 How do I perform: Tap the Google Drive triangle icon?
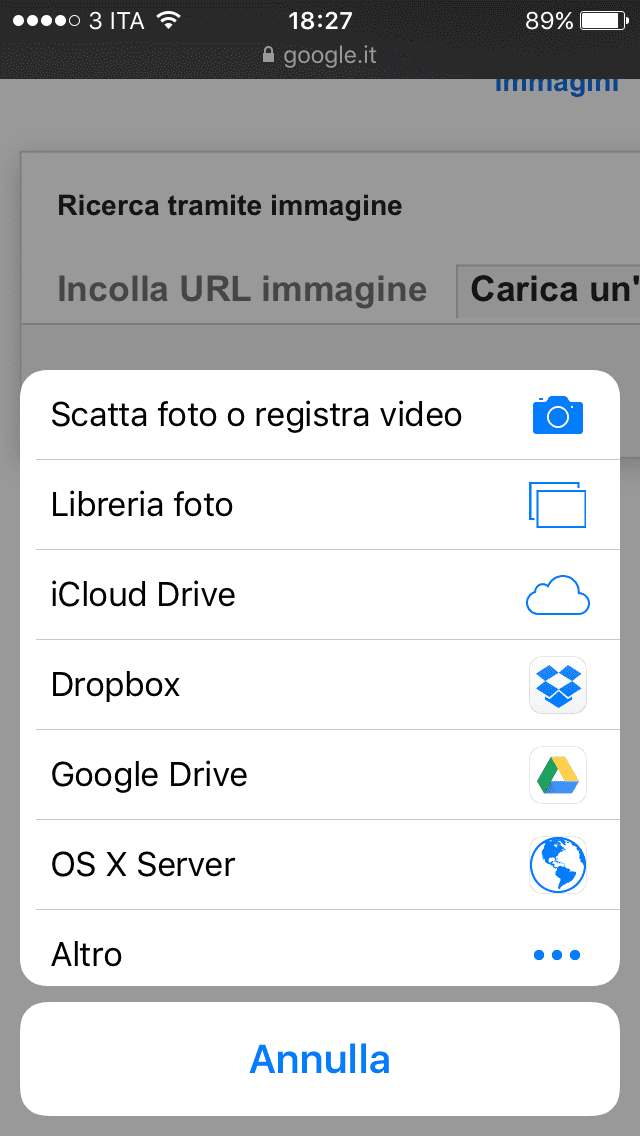(557, 775)
